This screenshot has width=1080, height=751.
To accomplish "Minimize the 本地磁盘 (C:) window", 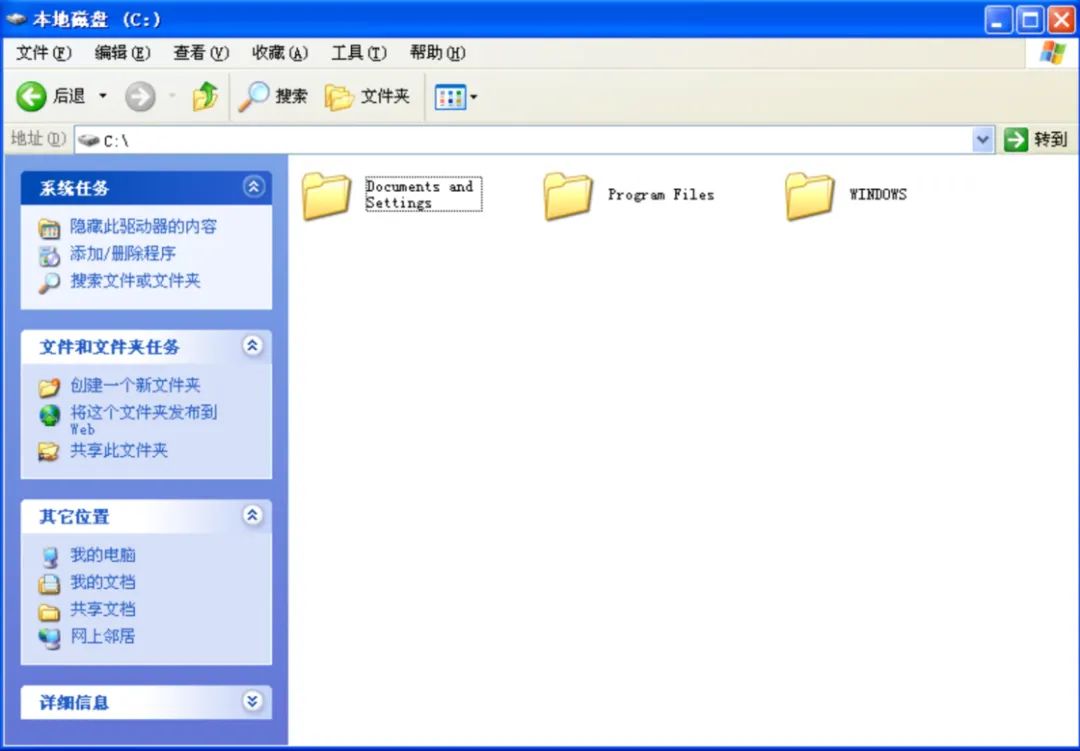I will (x=999, y=19).
